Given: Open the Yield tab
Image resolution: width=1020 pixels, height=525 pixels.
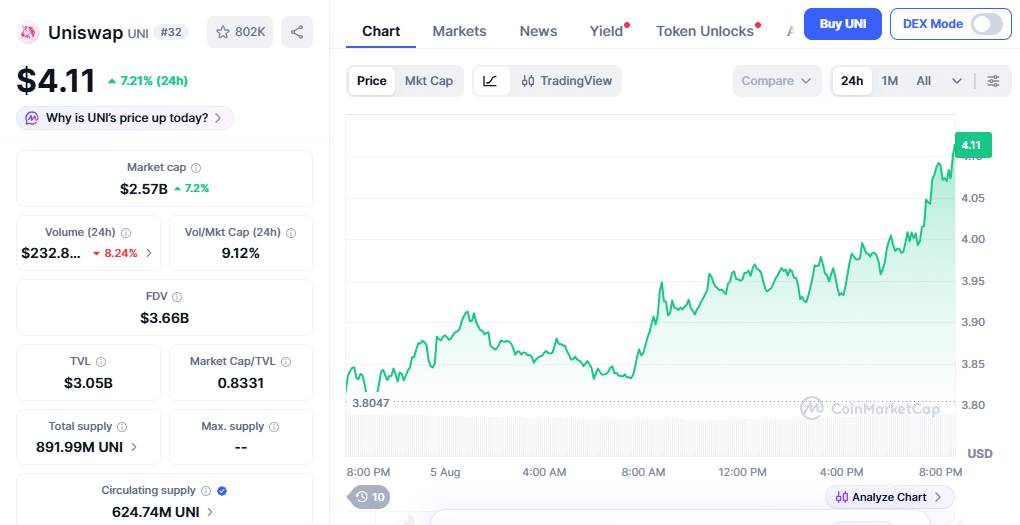Looking at the screenshot, I should click(606, 31).
